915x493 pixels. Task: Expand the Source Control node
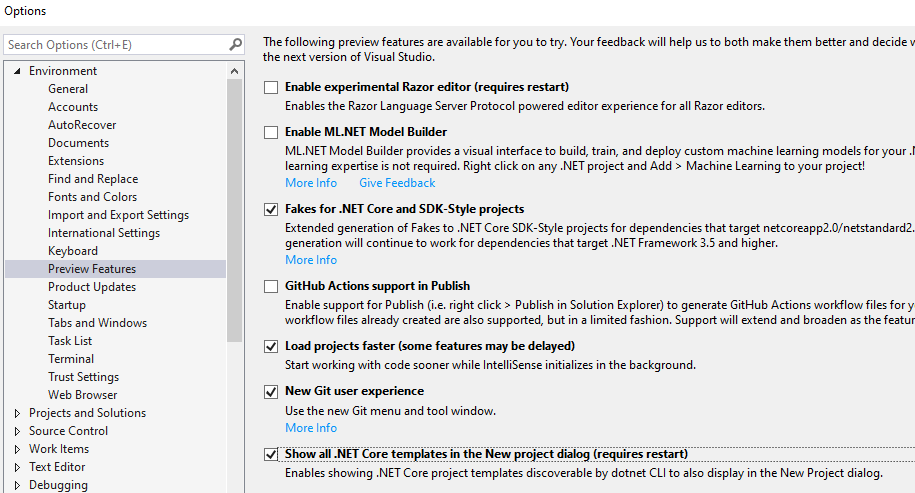tap(17, 431)
